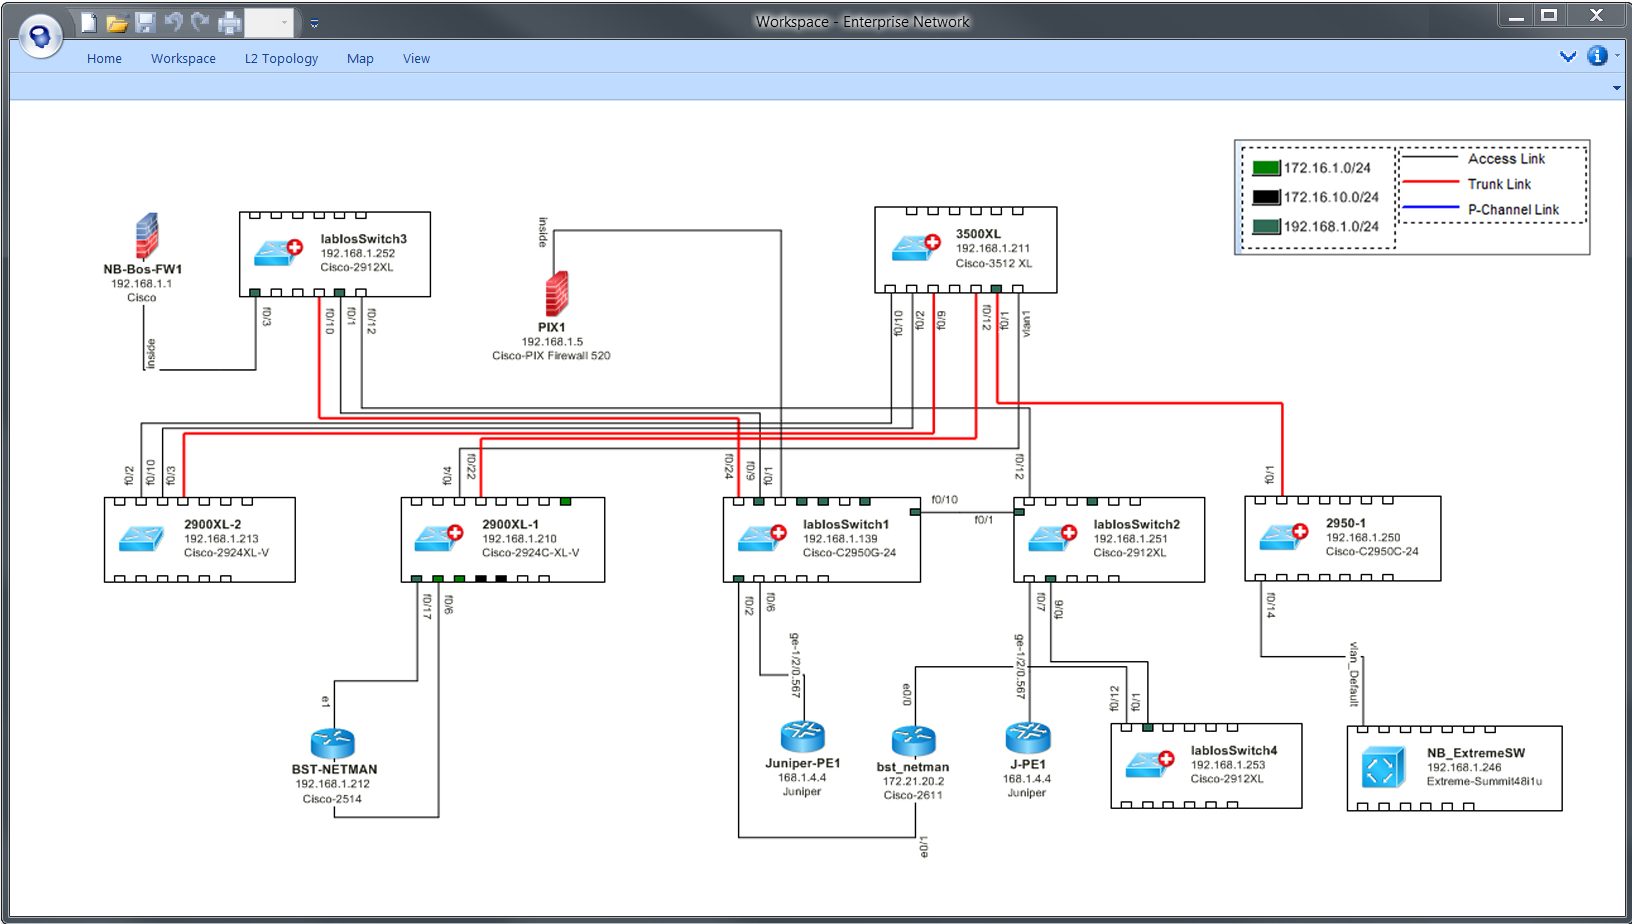The image size is (1632, 924).
Task: Click the 2900XL-1 device name
Action: (510, 524)
